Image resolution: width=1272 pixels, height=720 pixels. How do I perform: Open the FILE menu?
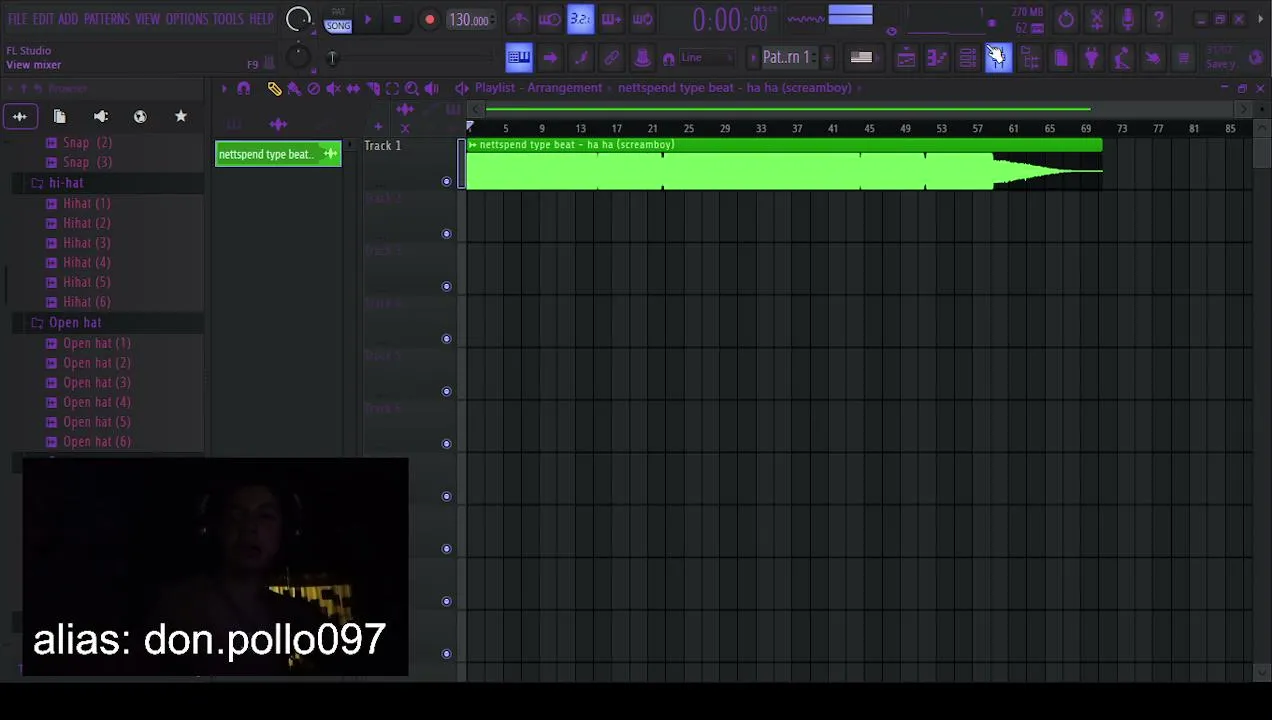(x=18, y=19)
